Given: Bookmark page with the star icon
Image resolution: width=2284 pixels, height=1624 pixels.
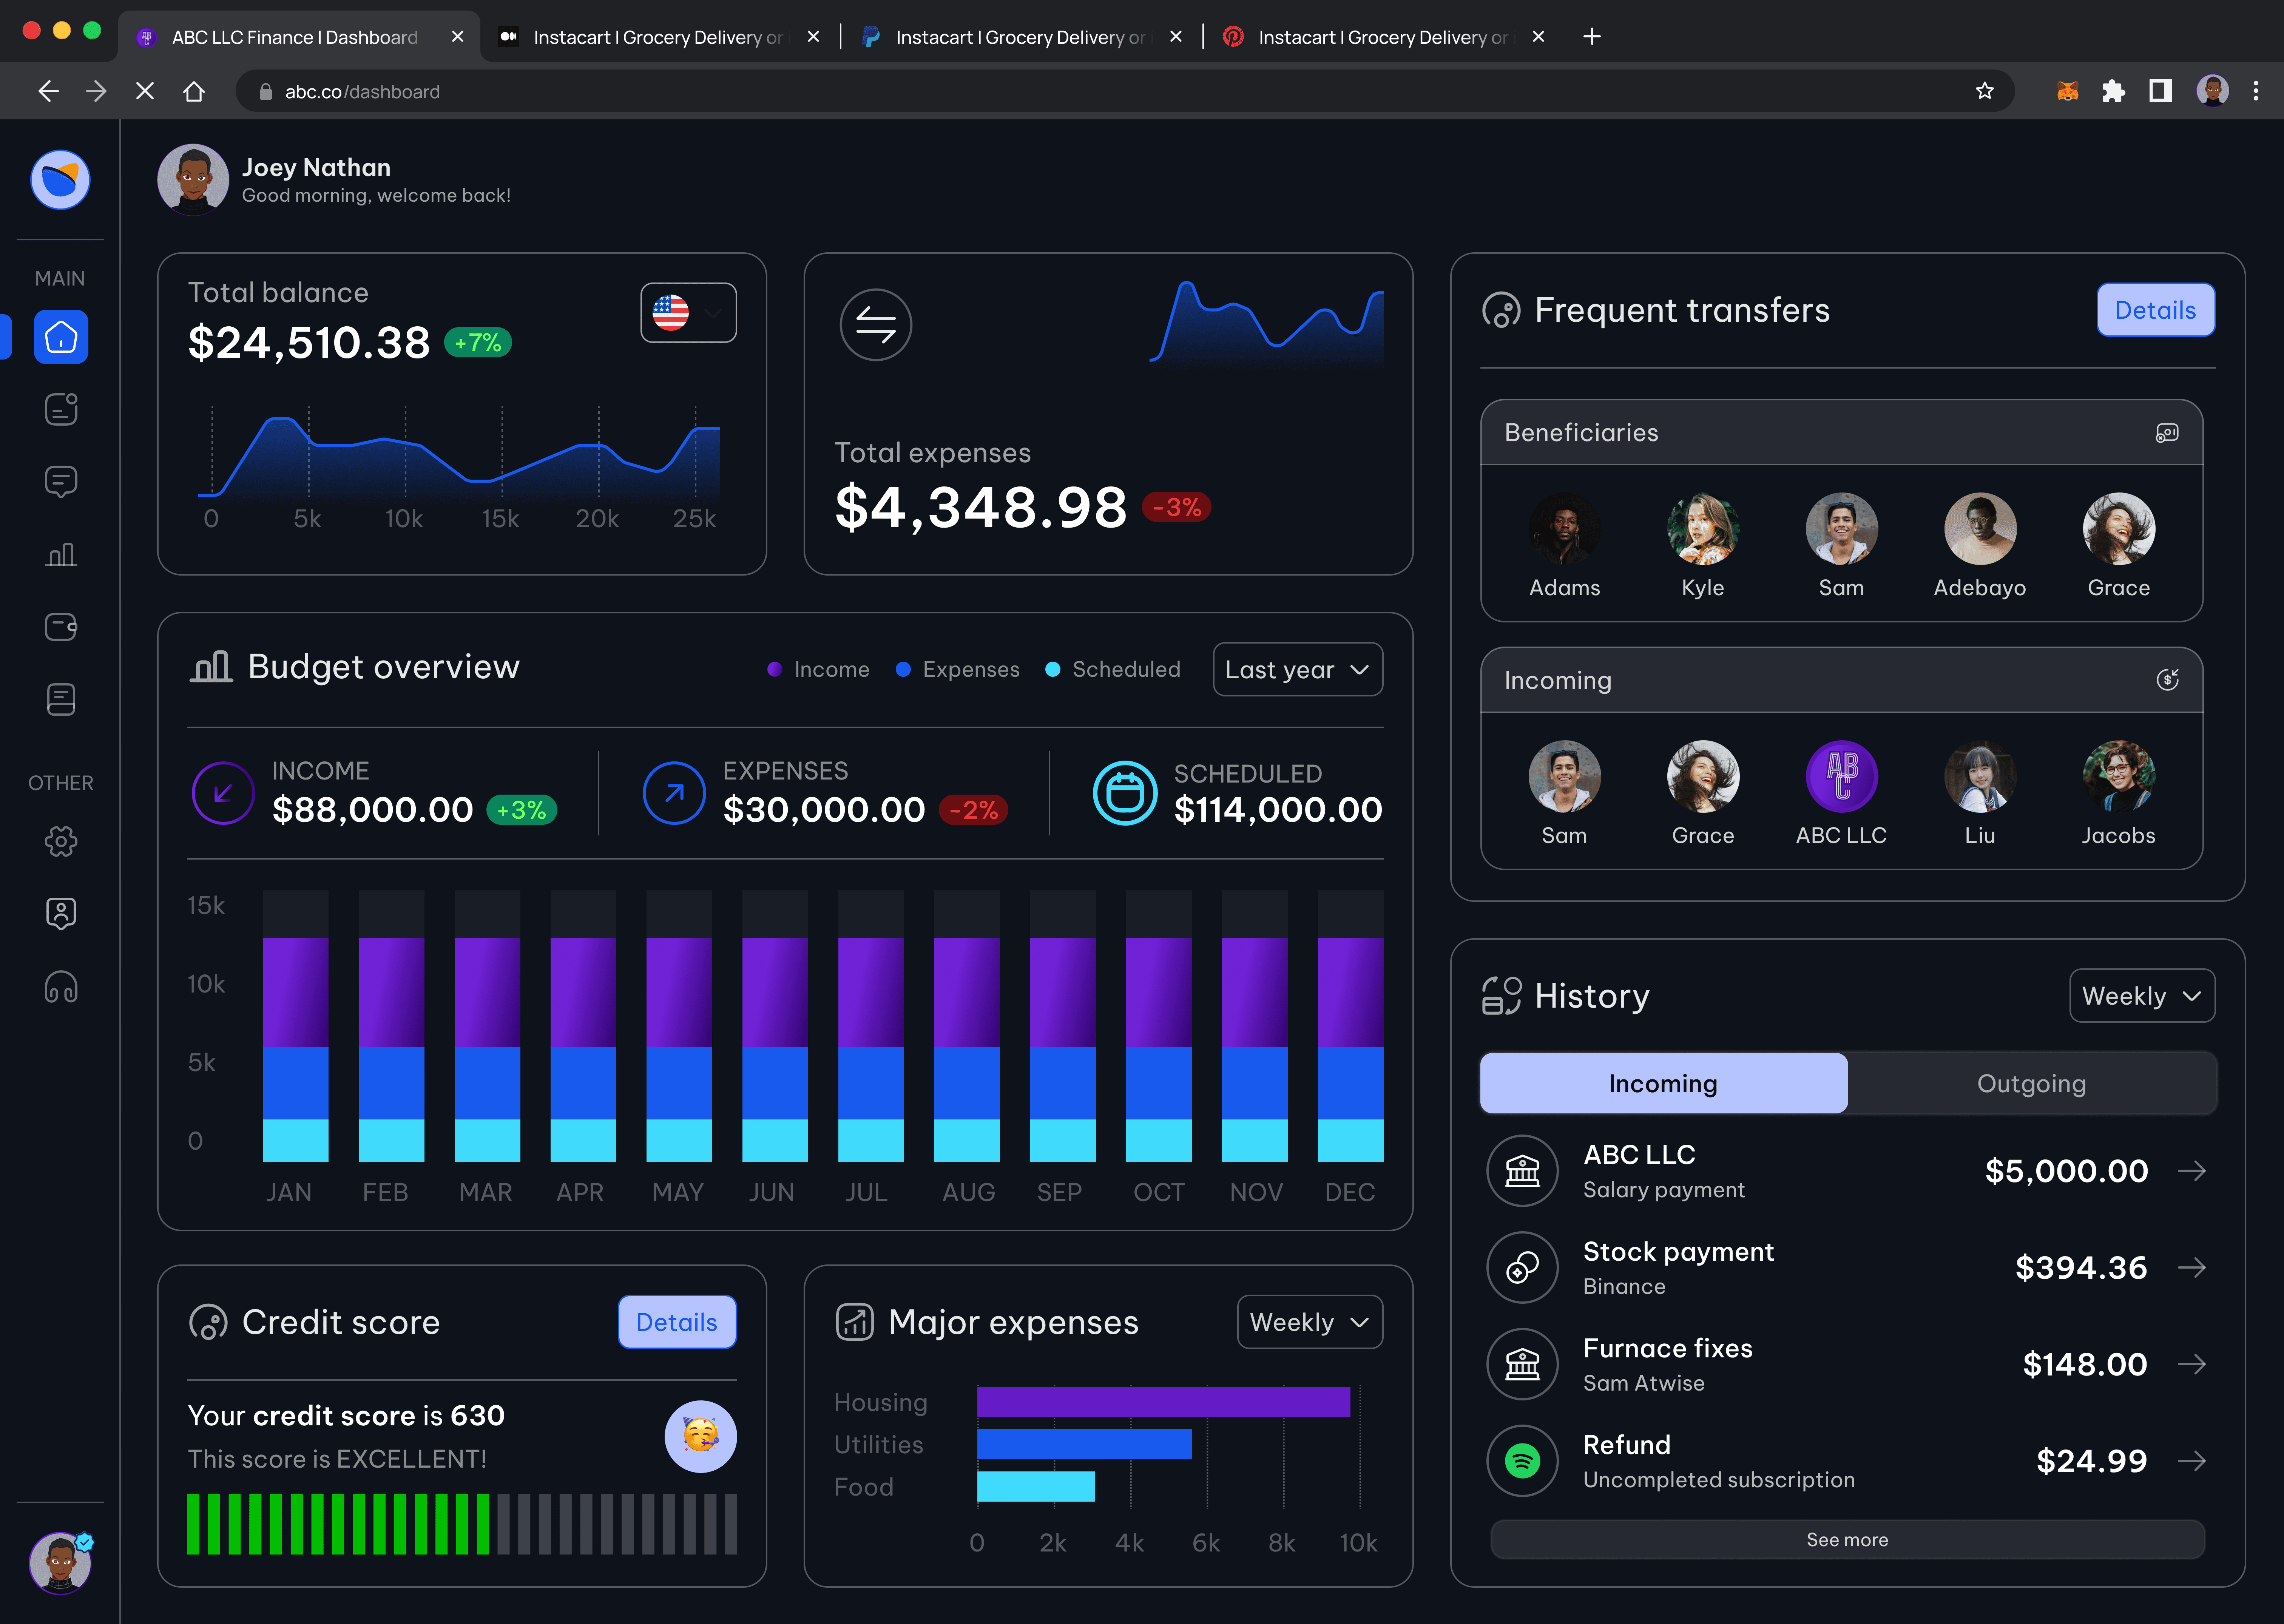Looking at the screenshot, I should pyautogui.click(x=1985, y=91).
